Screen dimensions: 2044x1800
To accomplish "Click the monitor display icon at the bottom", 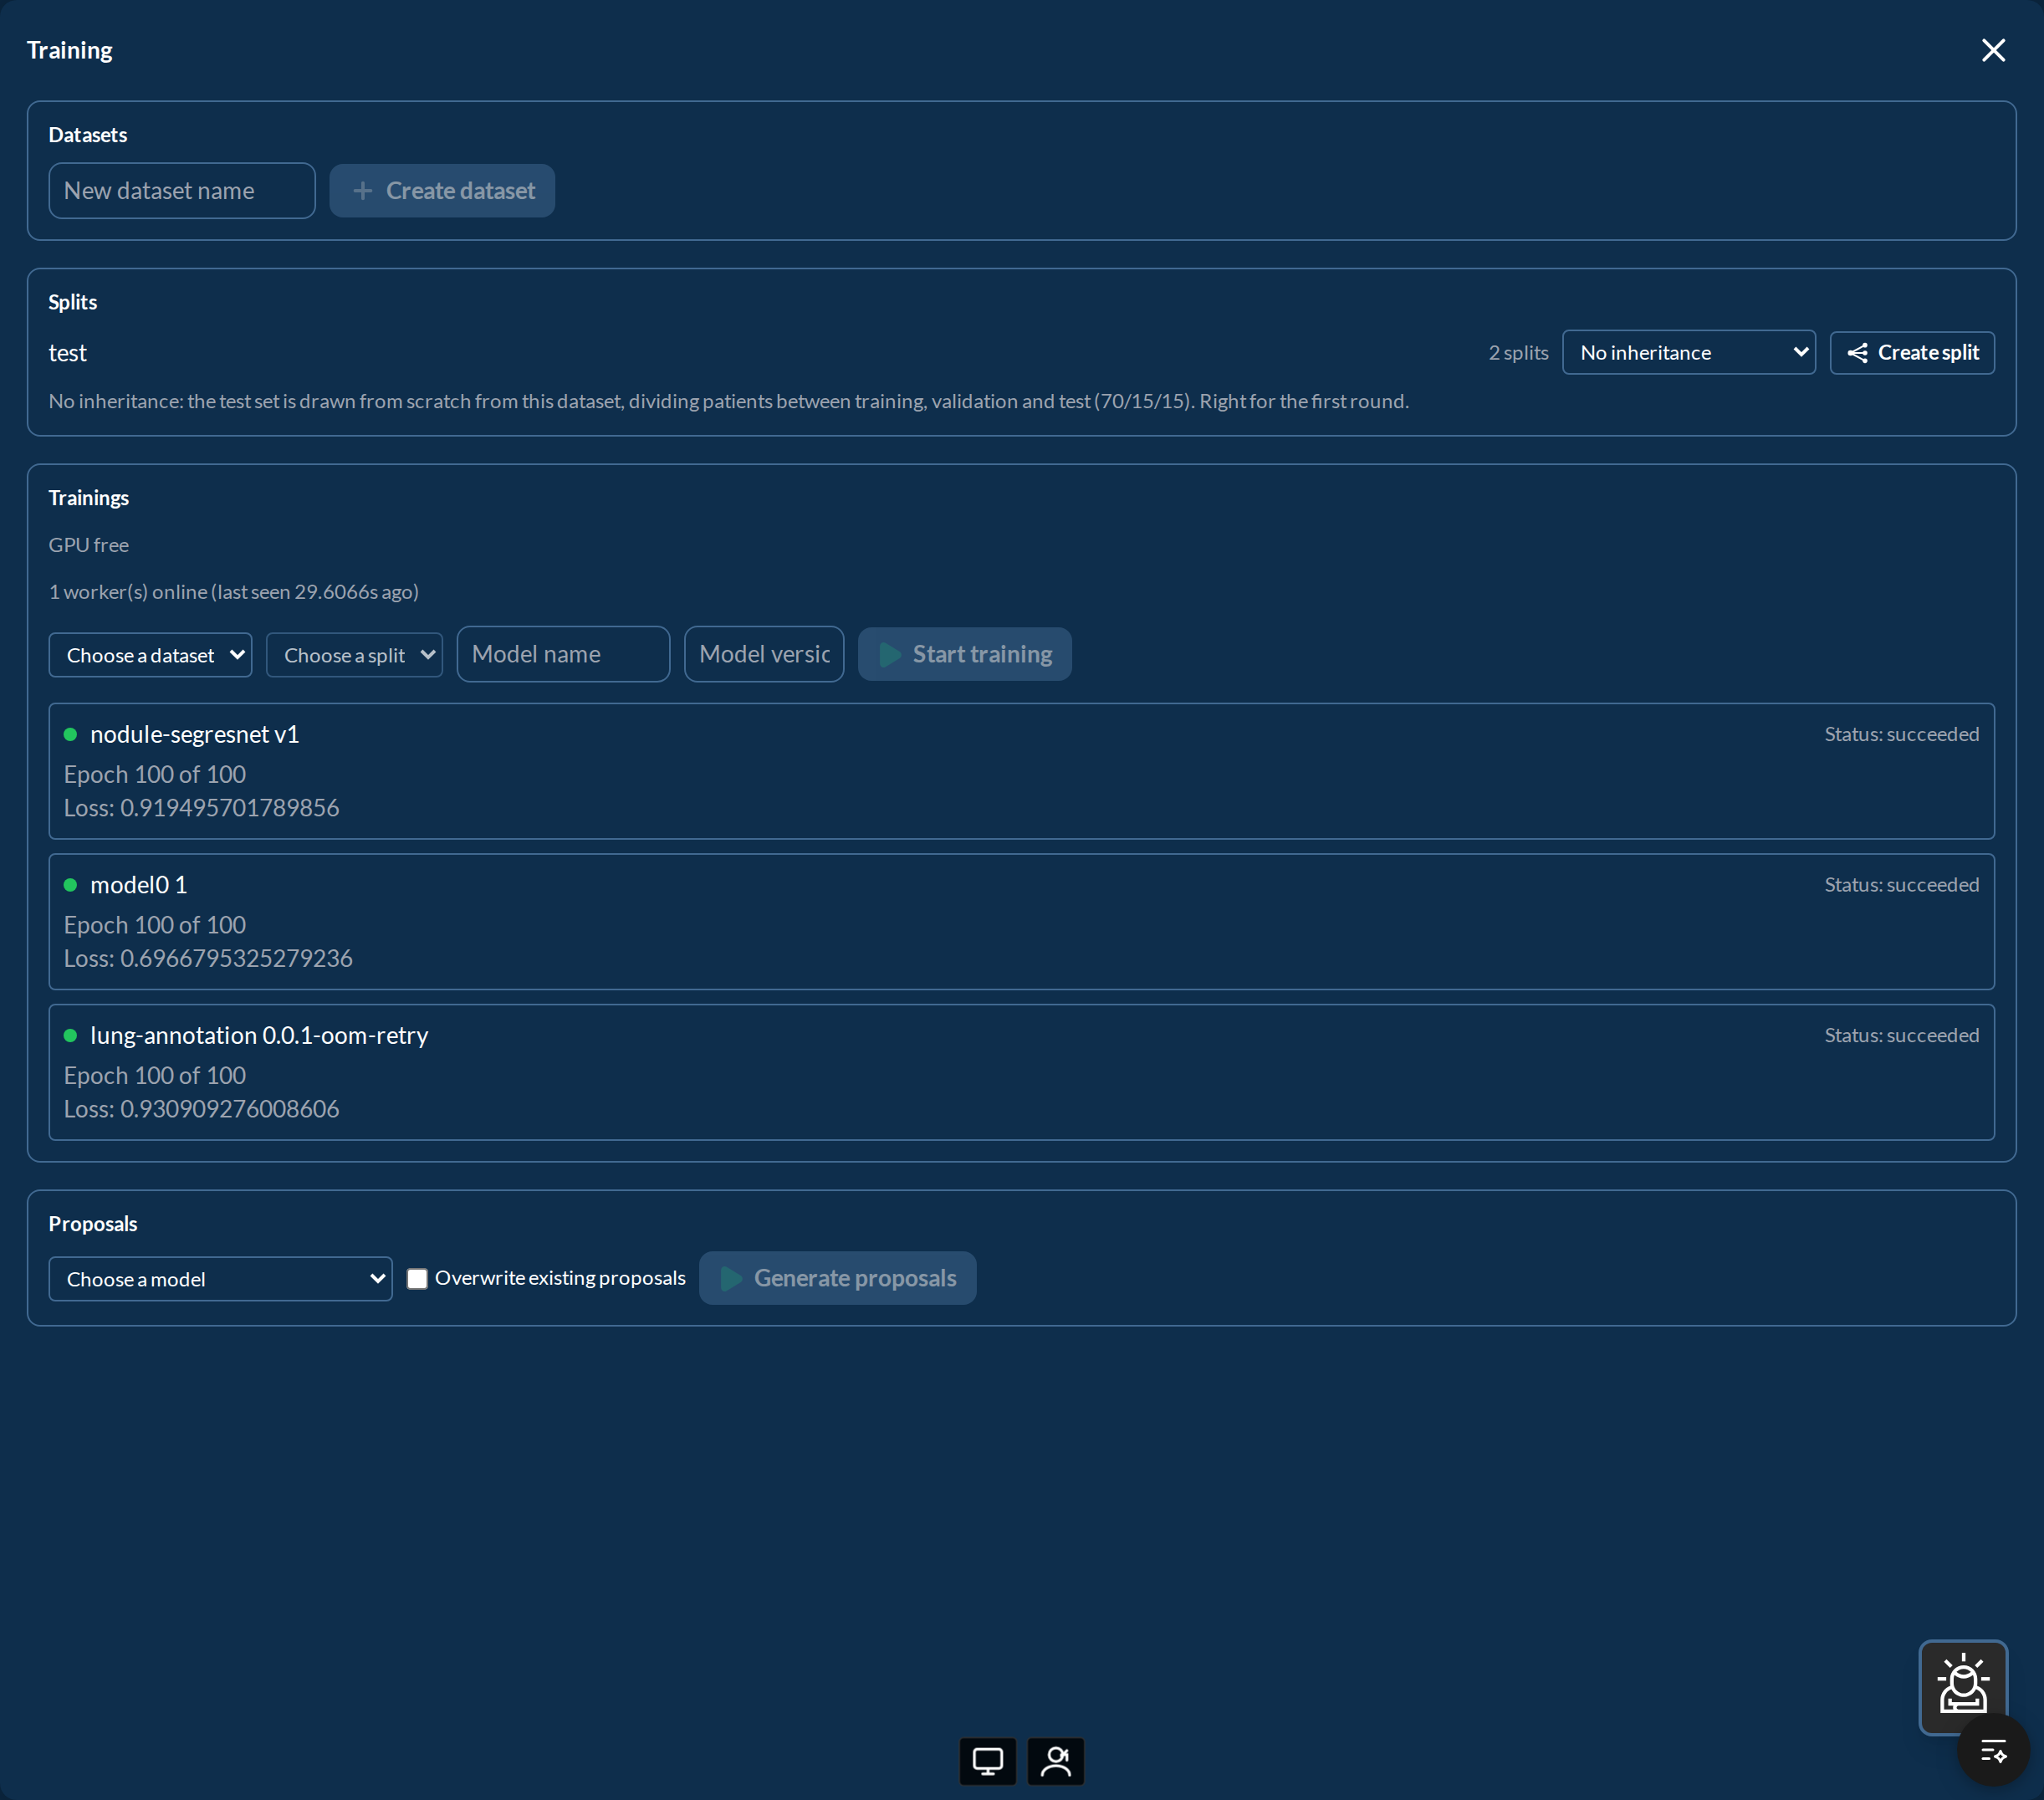I will pyautogui.click(x=987, y=1761).
